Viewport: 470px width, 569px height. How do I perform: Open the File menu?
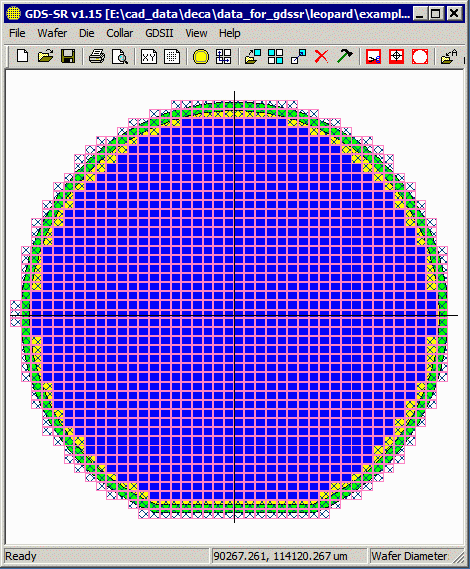[17, 33]
